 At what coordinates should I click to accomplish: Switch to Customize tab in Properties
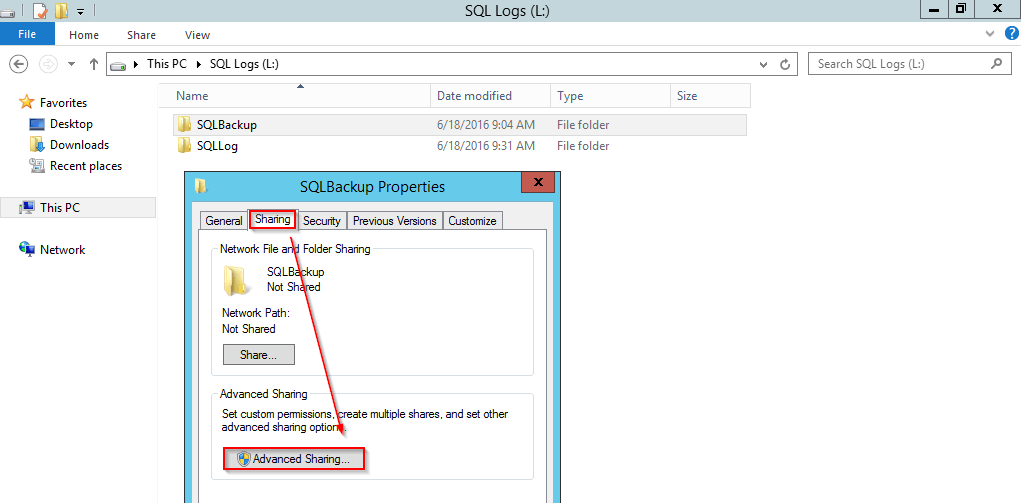(x=472, y=221)
